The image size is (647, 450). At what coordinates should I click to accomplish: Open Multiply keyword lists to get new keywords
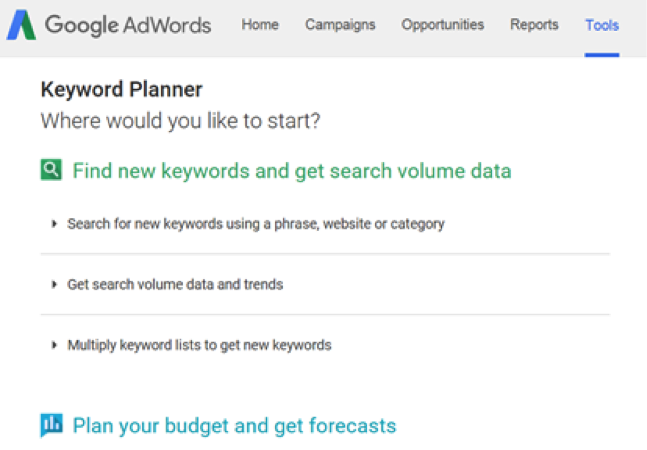point(199,345)
